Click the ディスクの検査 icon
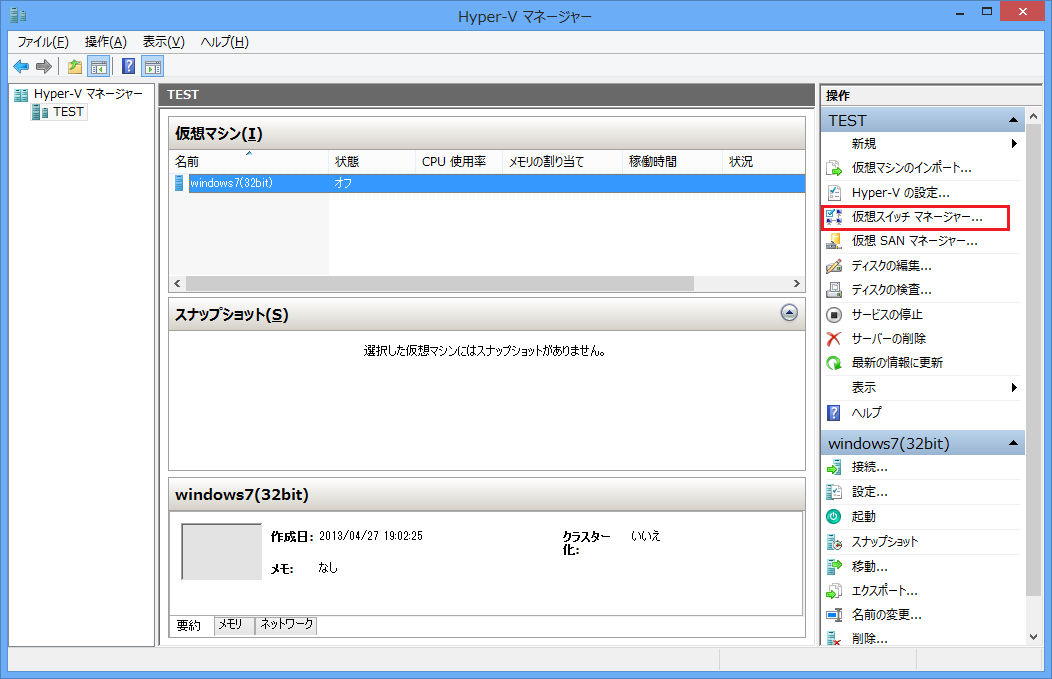Image resolution: width=1052 pixels, height=679 pixels. point(834,290)
